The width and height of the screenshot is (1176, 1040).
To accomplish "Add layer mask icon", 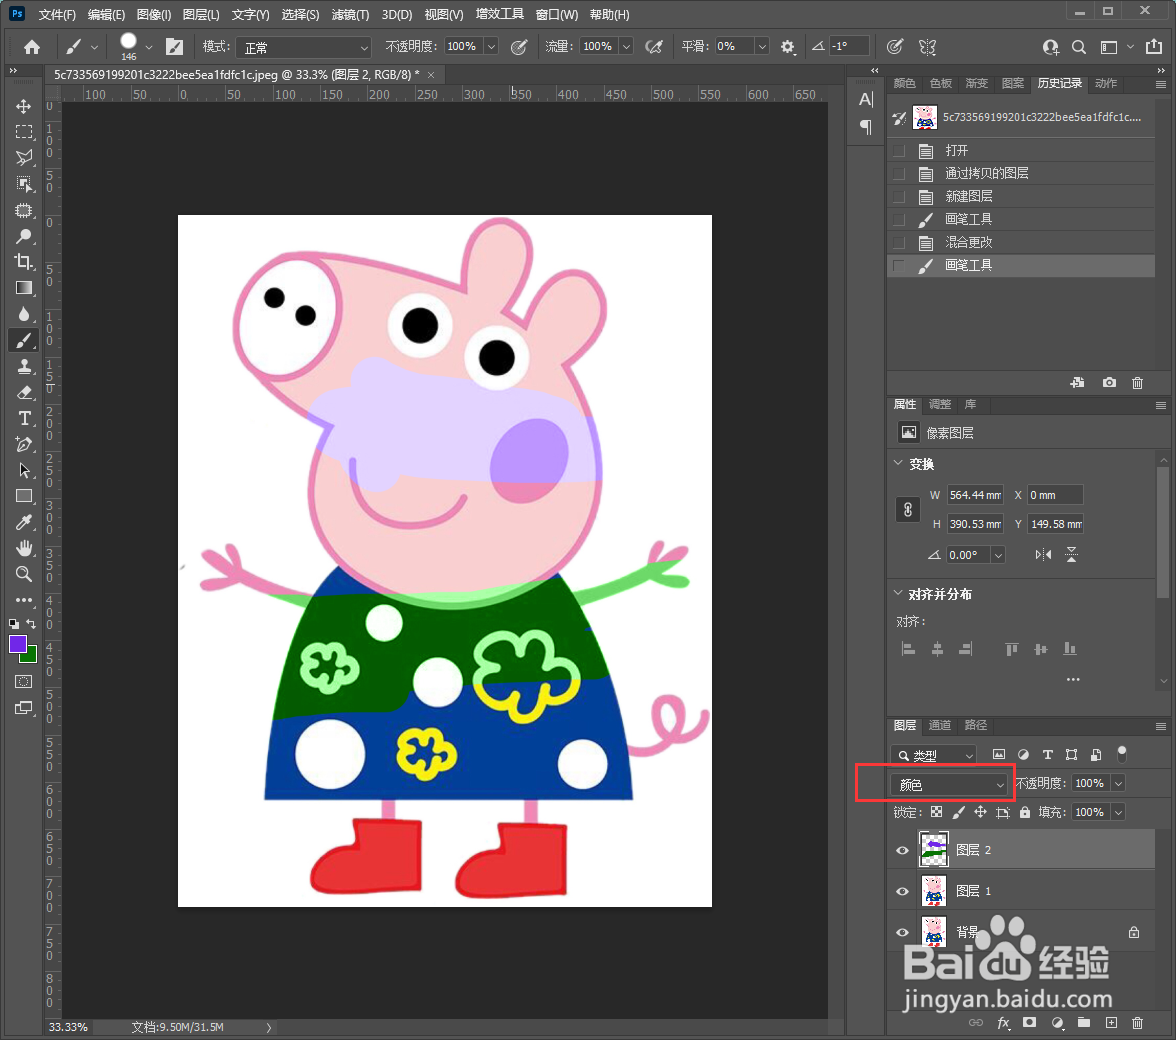I will tap(1030, 1023).
